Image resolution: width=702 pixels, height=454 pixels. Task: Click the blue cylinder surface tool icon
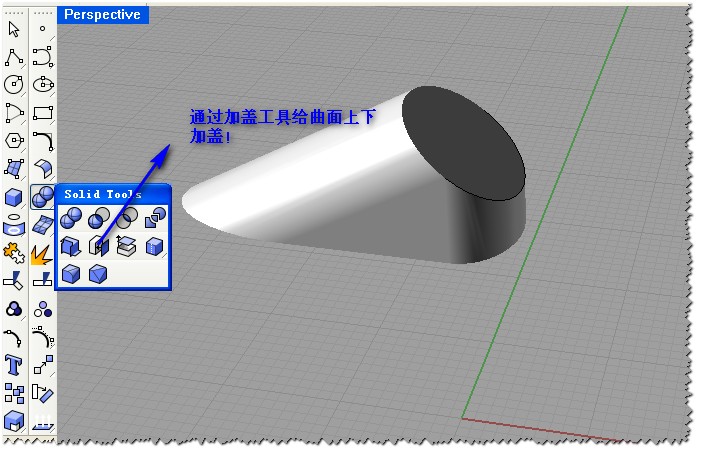[x=14, y=225]
